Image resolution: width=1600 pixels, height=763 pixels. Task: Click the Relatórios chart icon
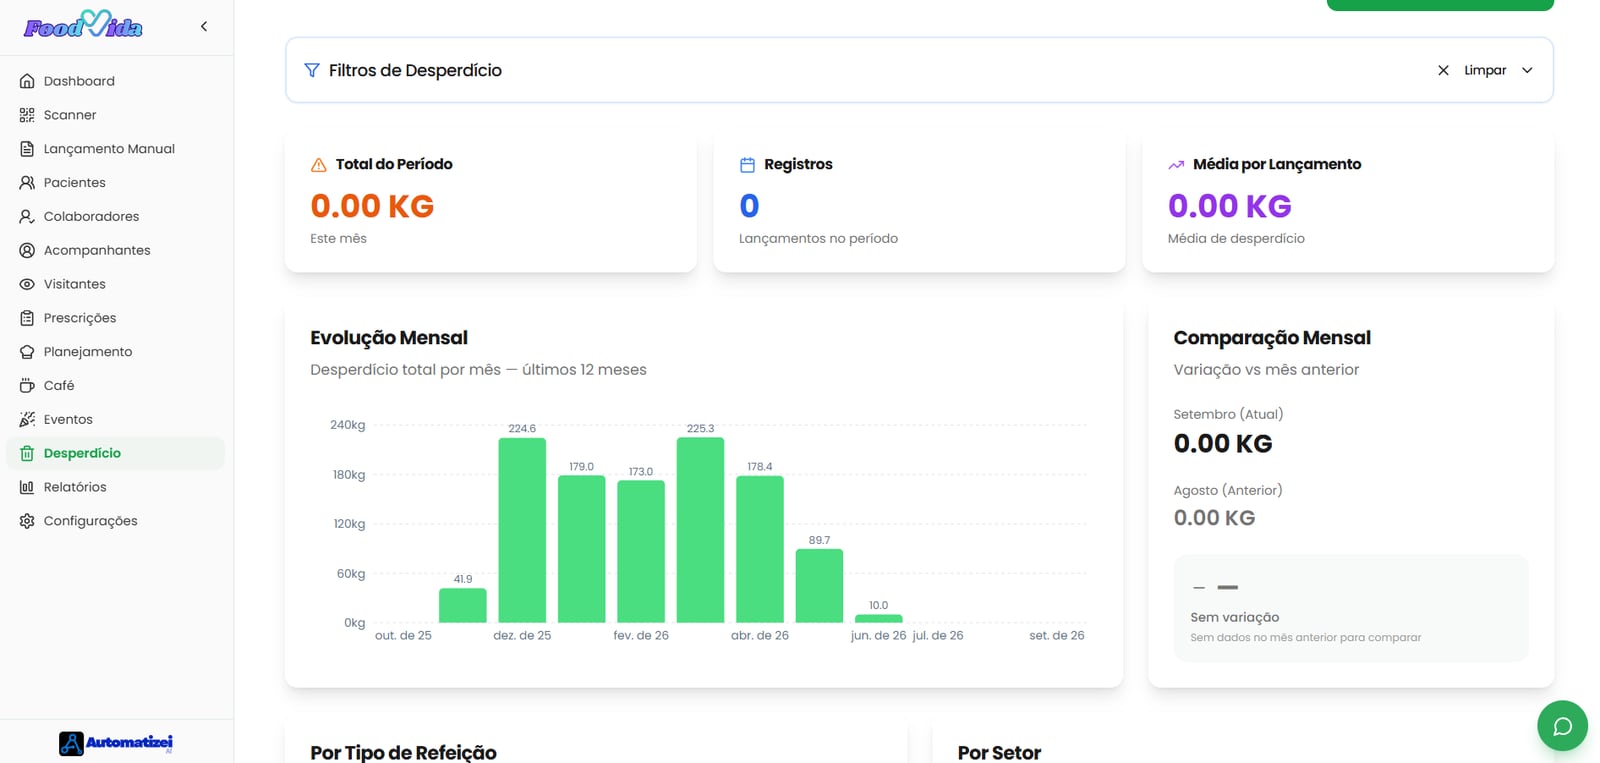point(27,487)
